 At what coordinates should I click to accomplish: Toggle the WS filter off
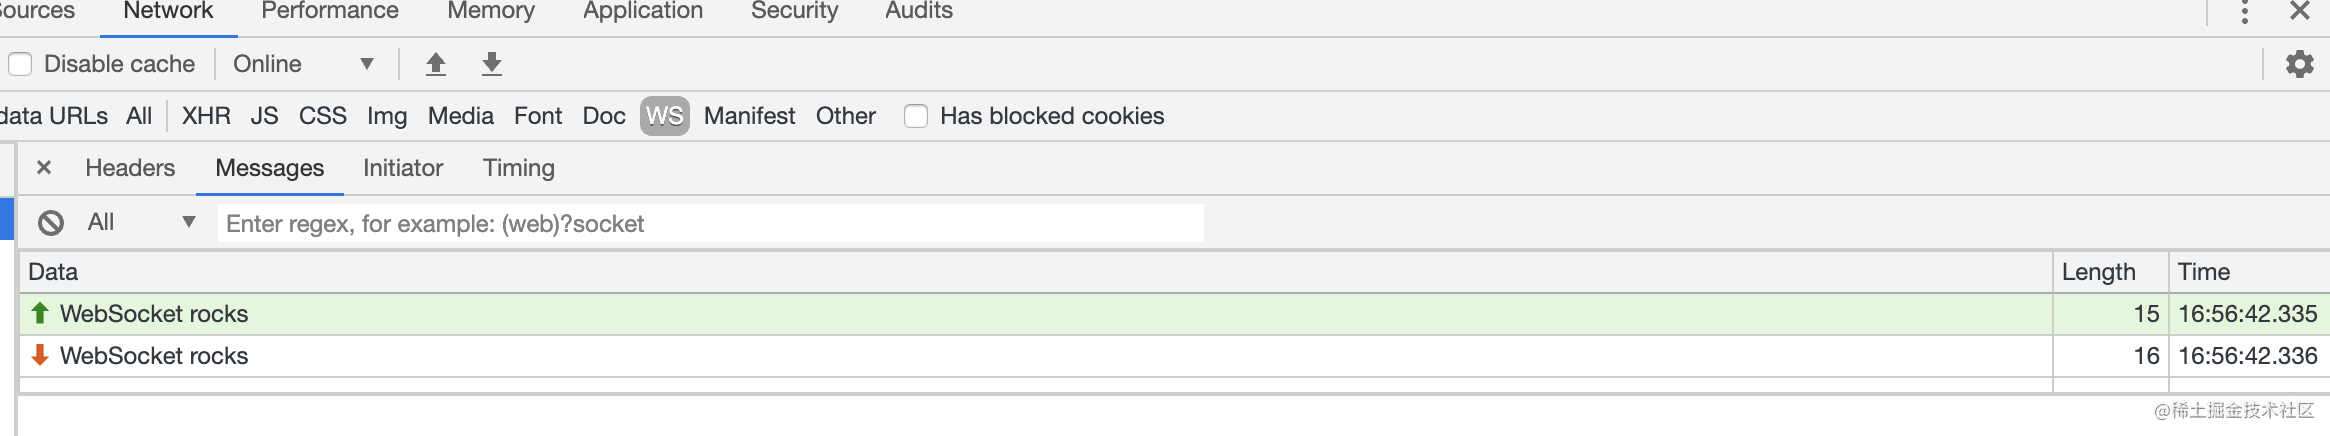coord(664,116)
